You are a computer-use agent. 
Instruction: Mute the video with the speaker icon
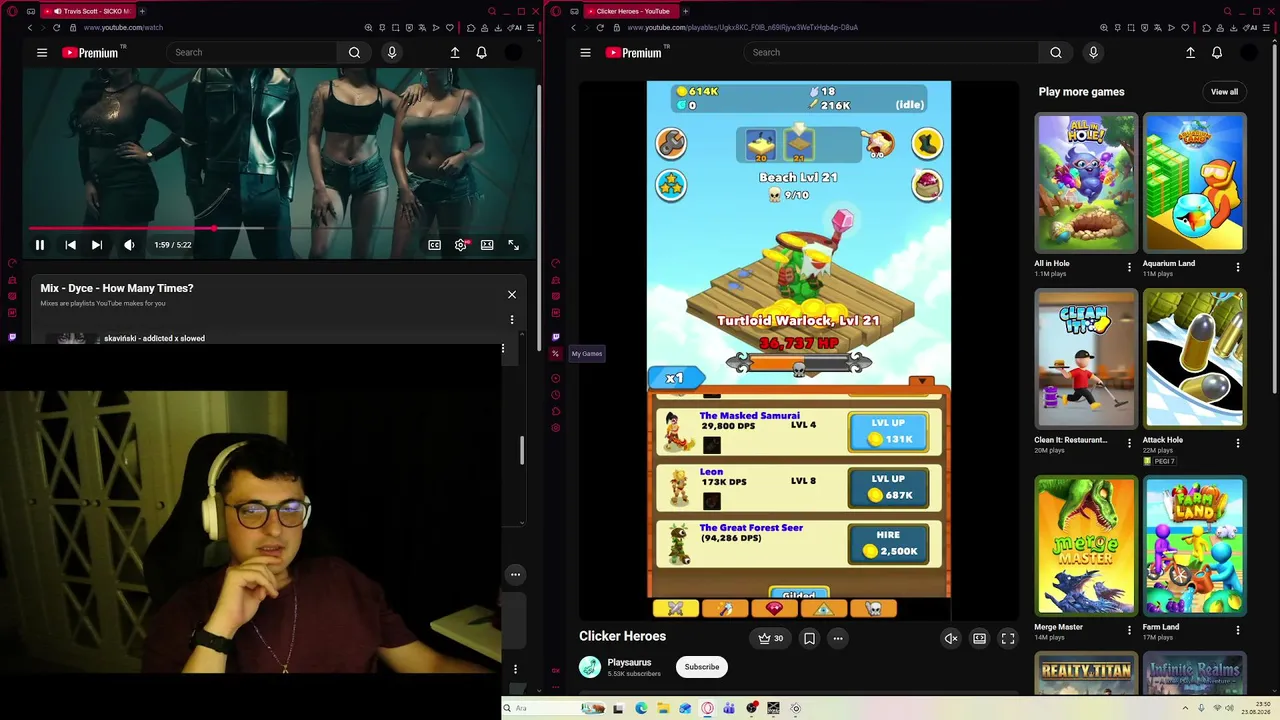[x=129, y=245]
